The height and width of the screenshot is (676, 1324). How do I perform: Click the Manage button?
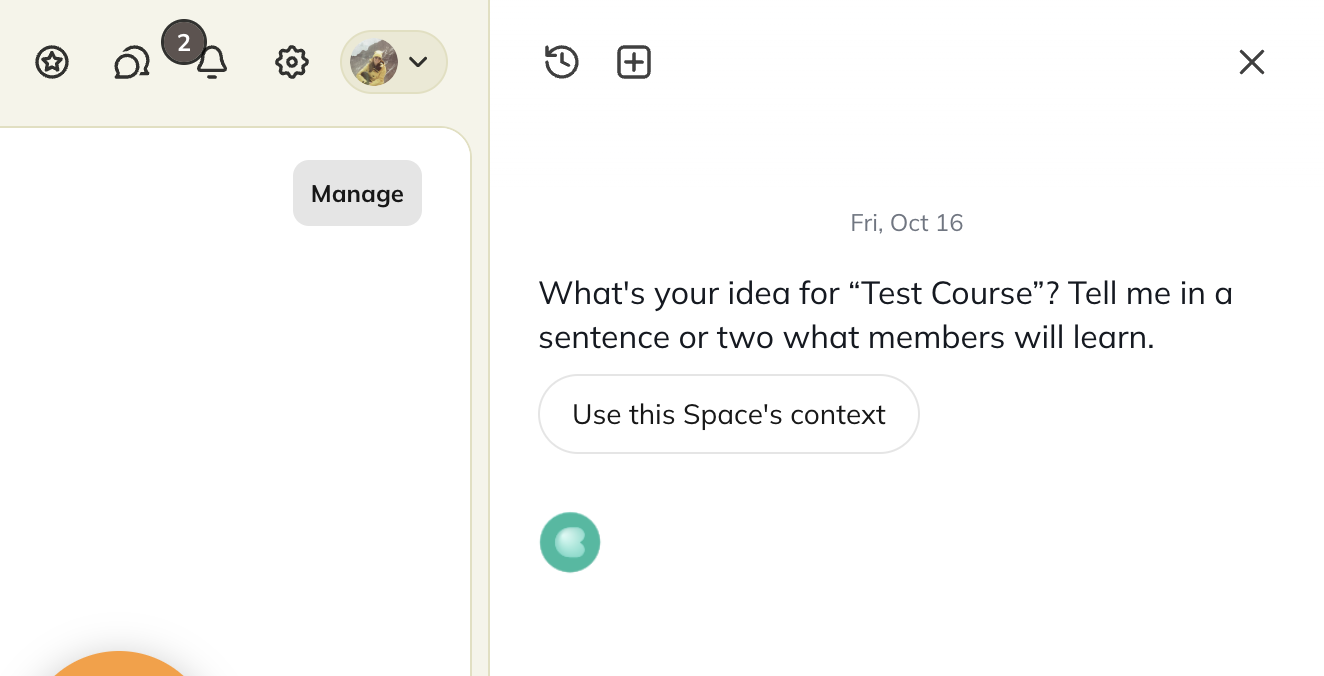coord(357,193)
